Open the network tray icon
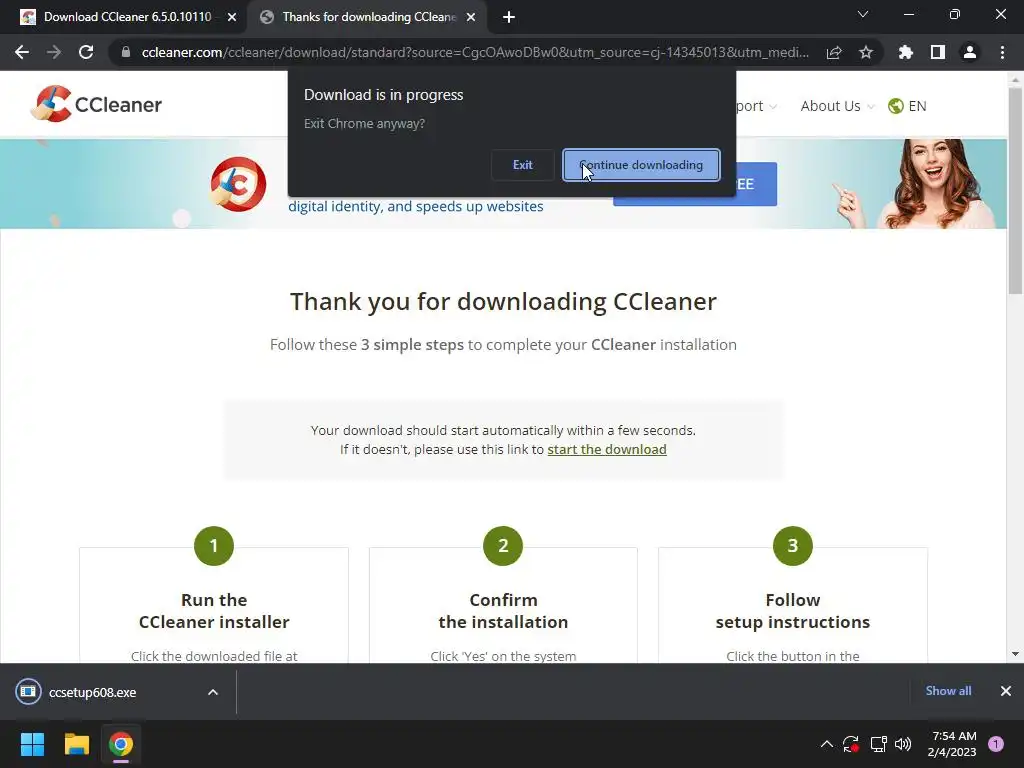The image size is (1024, 768). click(878, 744)
